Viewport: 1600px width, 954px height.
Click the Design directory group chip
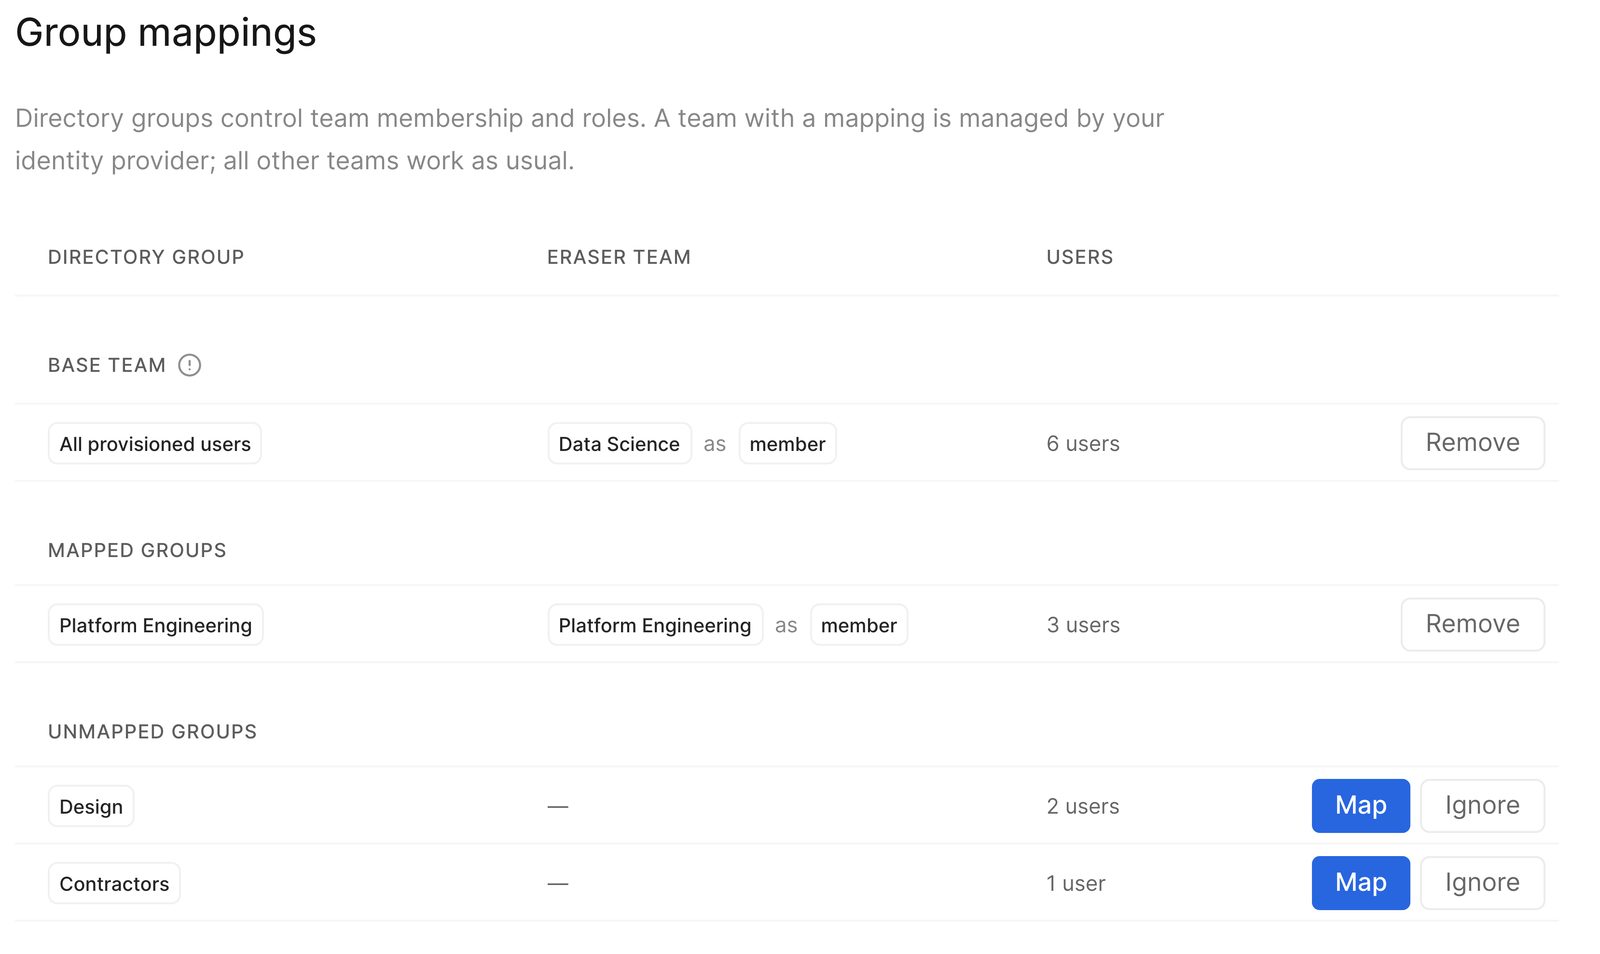(91, 806)
